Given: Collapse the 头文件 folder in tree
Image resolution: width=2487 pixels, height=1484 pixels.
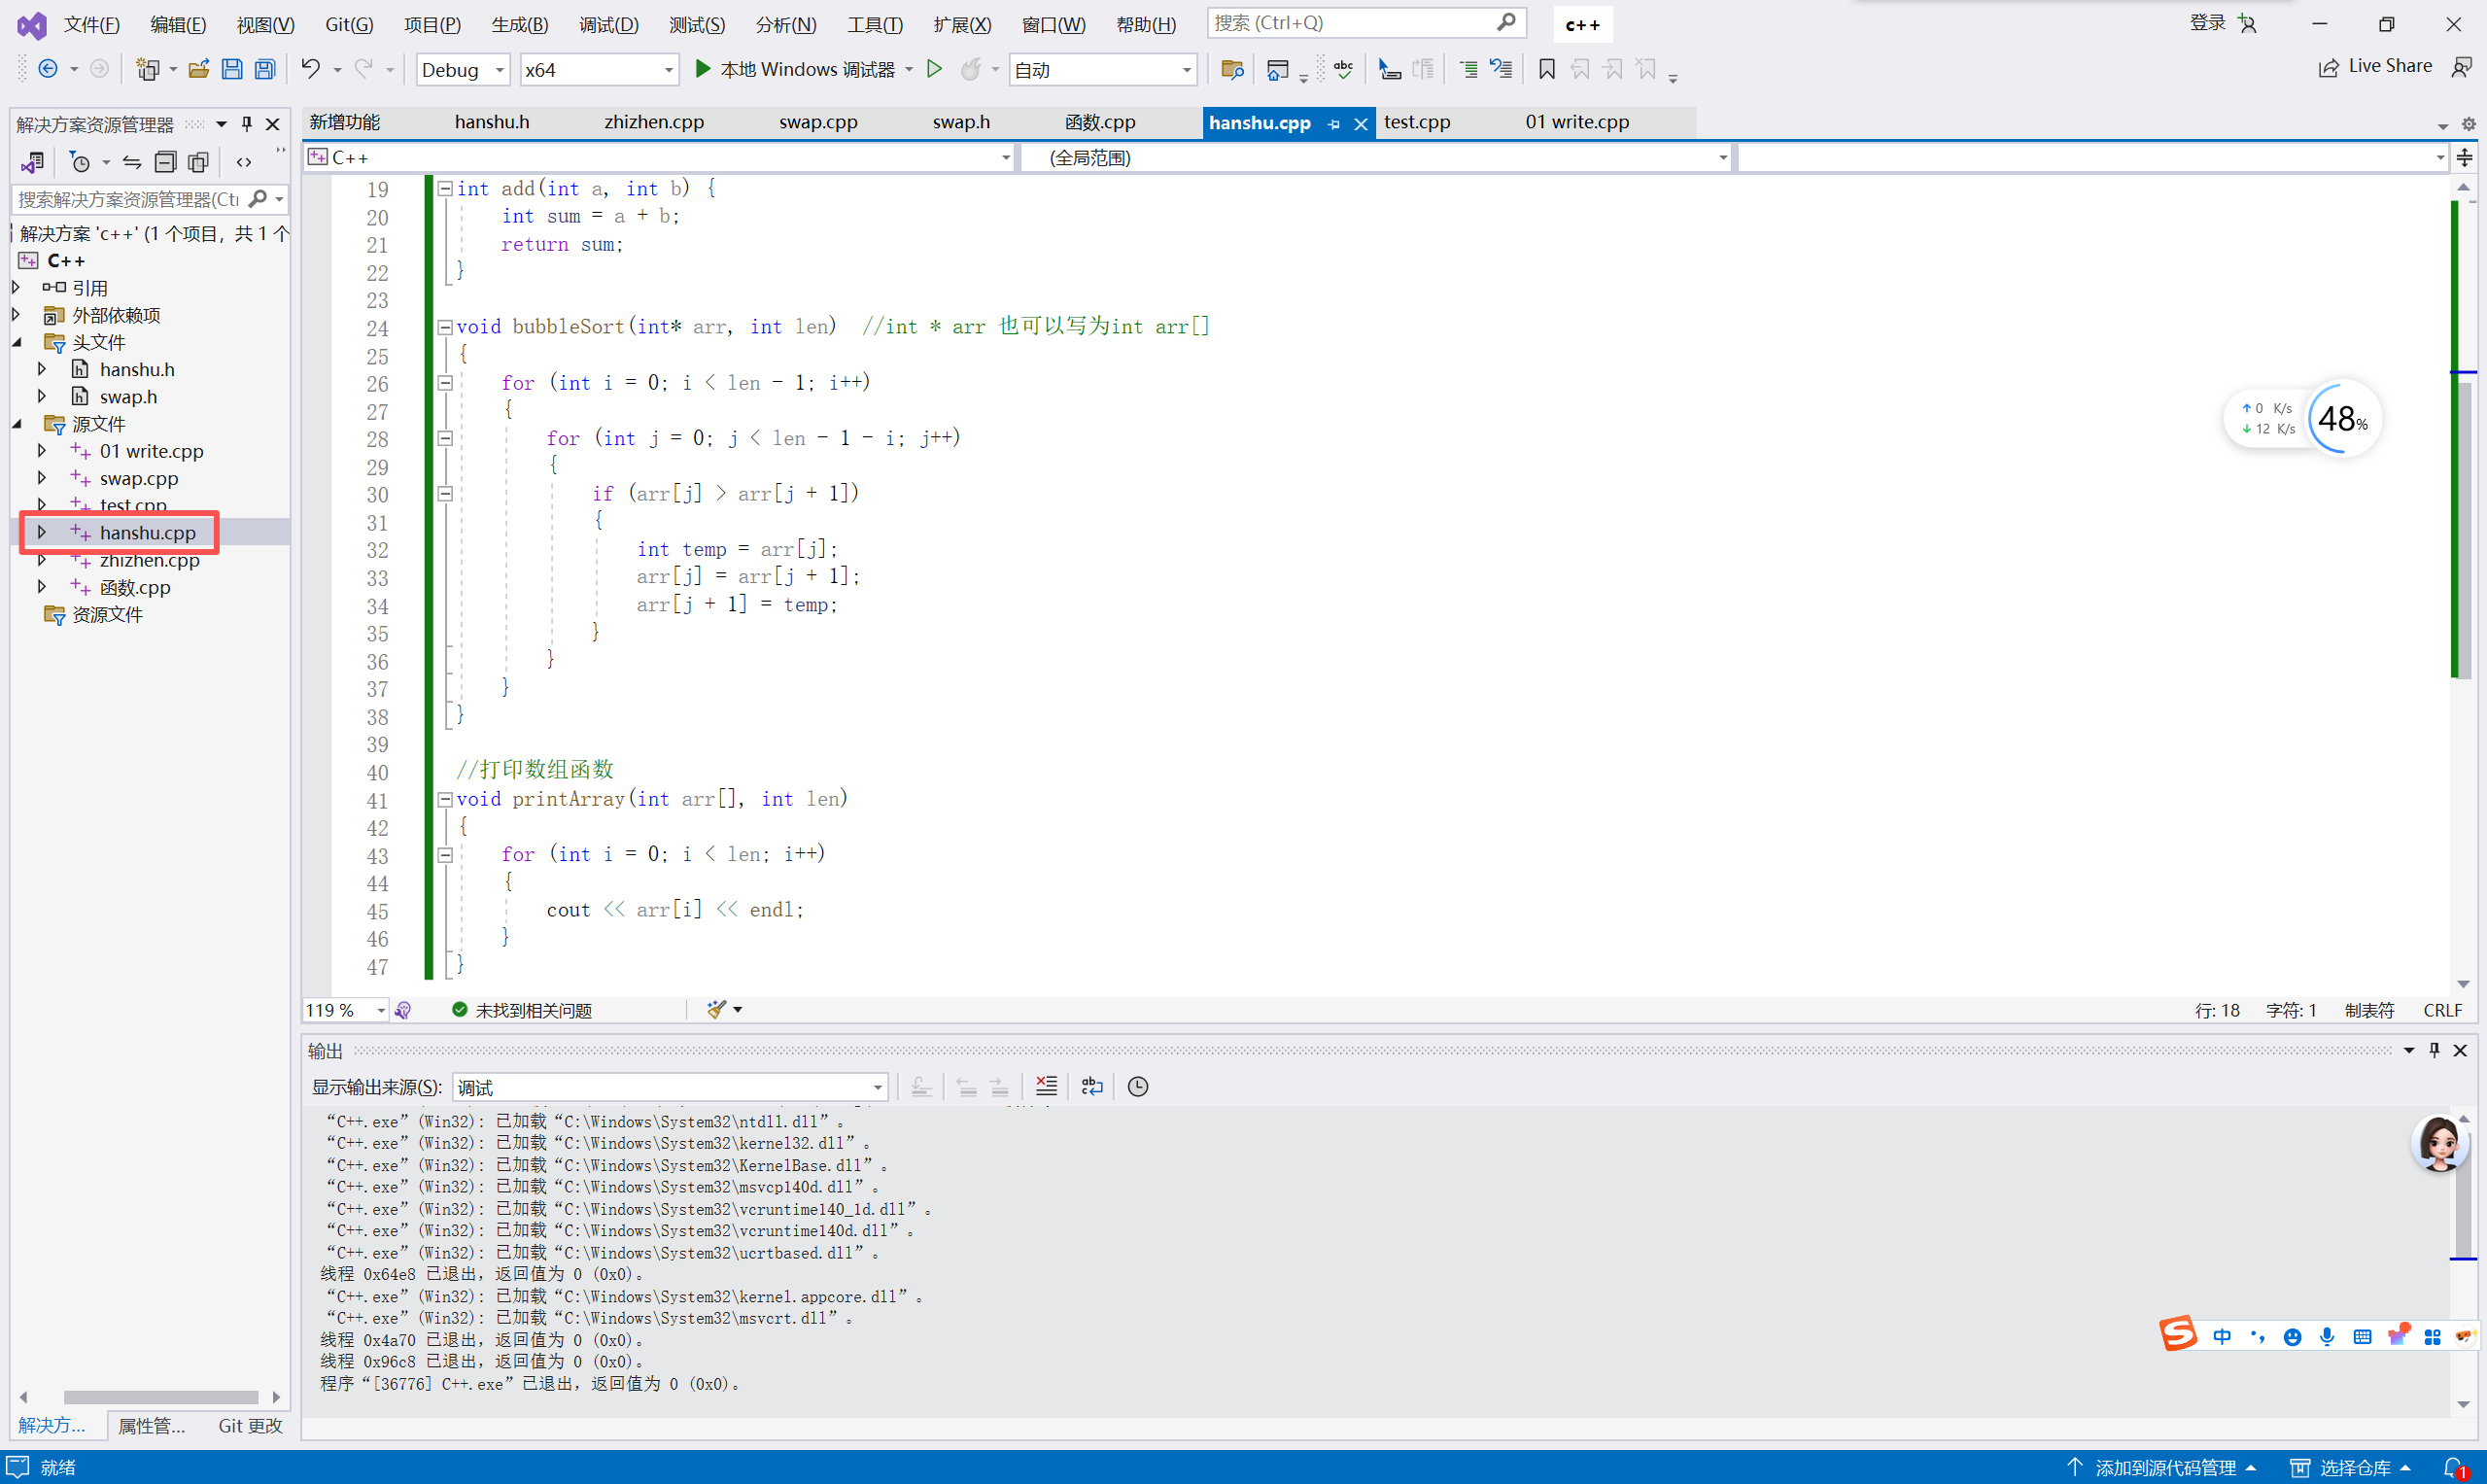Looking at the screenshot, I should (x=17, y=342).
